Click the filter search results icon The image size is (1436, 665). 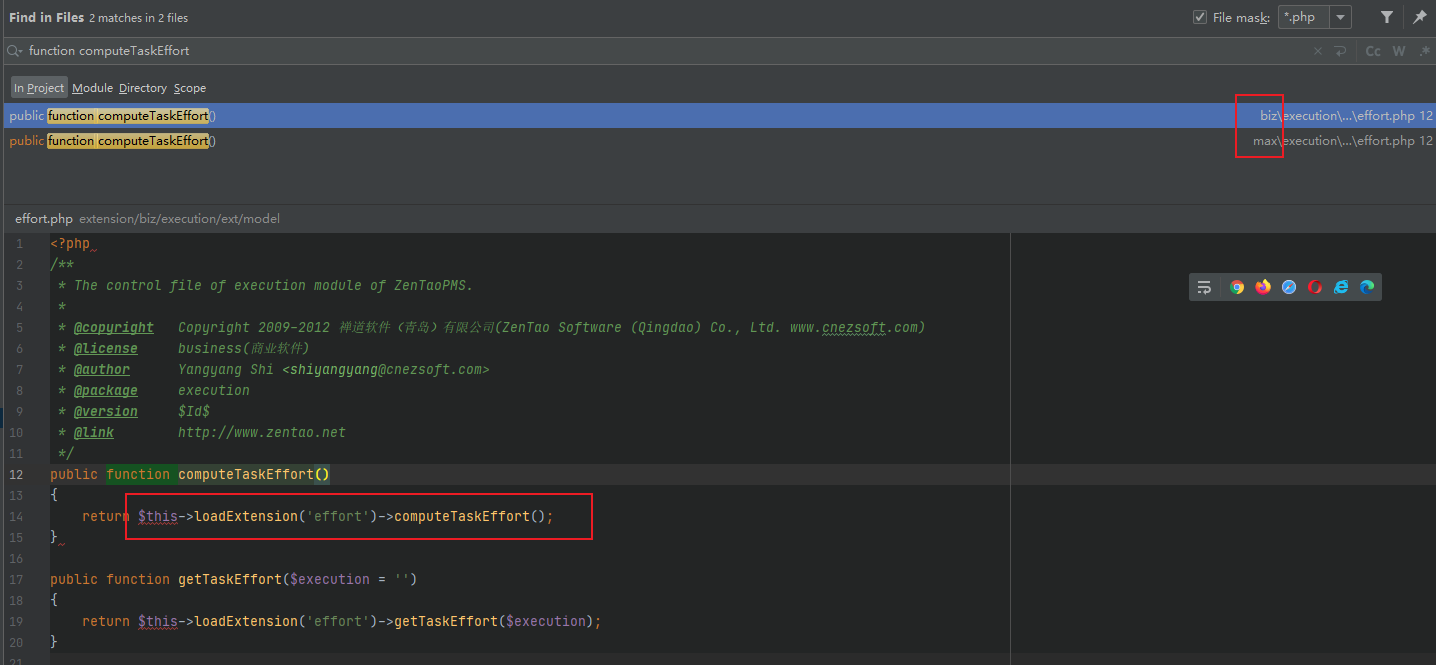1387,17
